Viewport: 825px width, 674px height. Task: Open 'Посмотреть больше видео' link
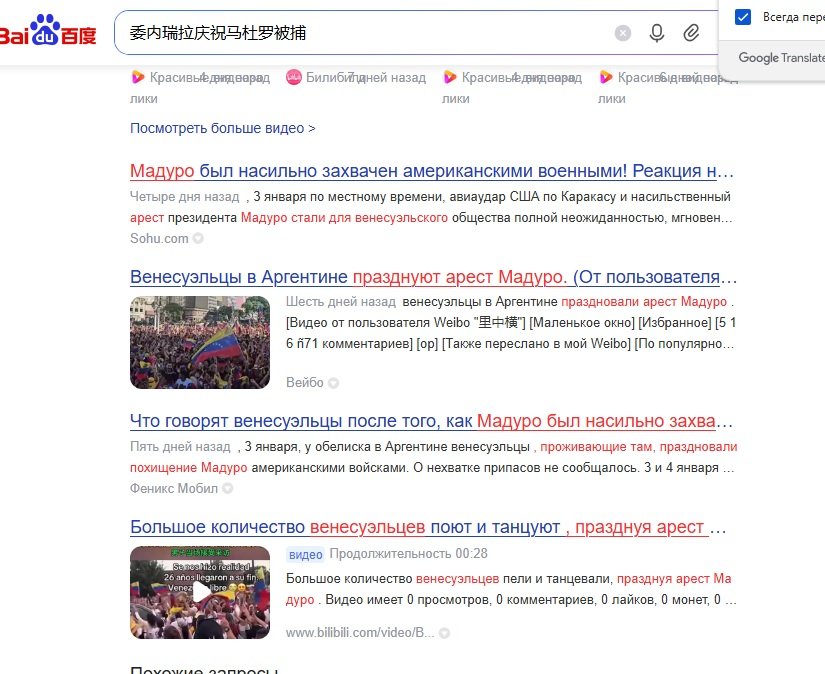click(x=223, y=128)
